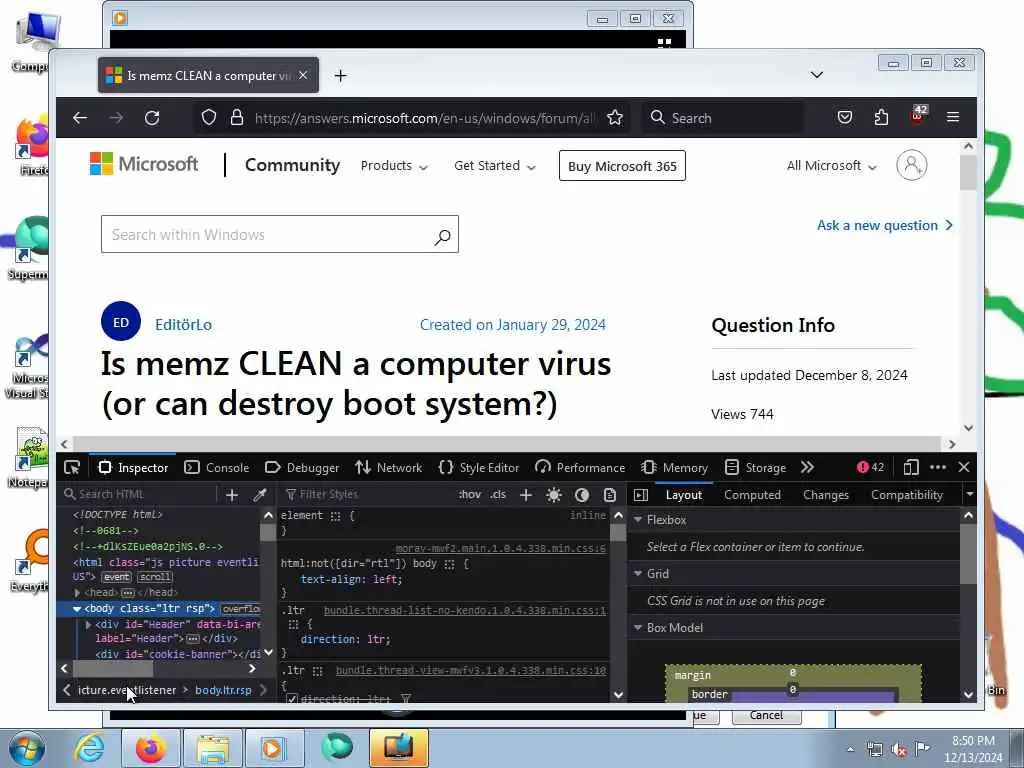Open the sign-in account avatar icon

pos(912,165)
